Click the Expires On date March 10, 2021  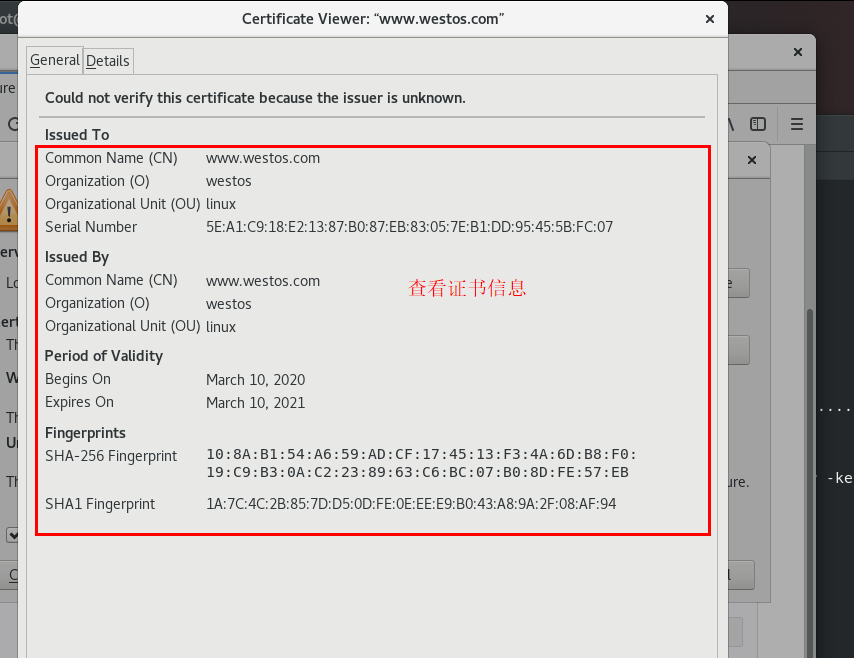[x=255, y=403]
